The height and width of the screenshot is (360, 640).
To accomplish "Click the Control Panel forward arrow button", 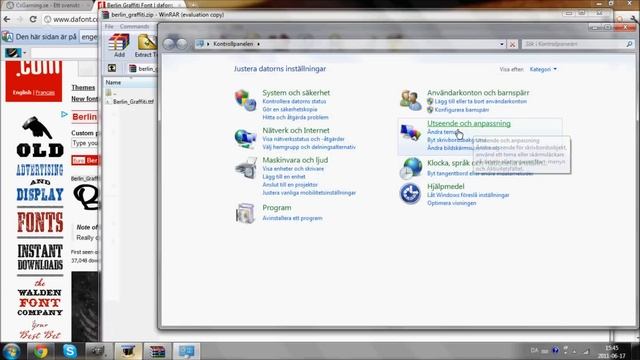I will [181, 44].
